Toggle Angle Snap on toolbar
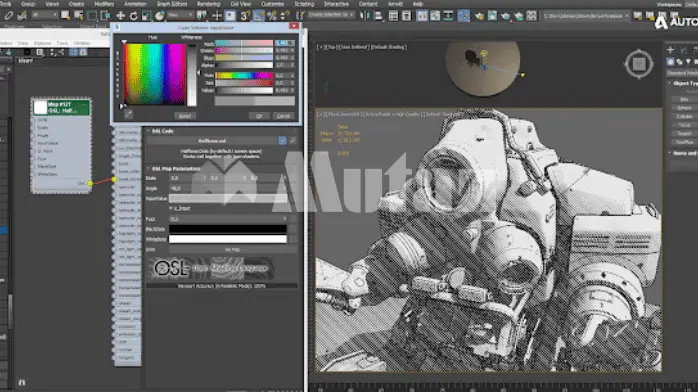The image size is (698, 392). pos(258,16)
